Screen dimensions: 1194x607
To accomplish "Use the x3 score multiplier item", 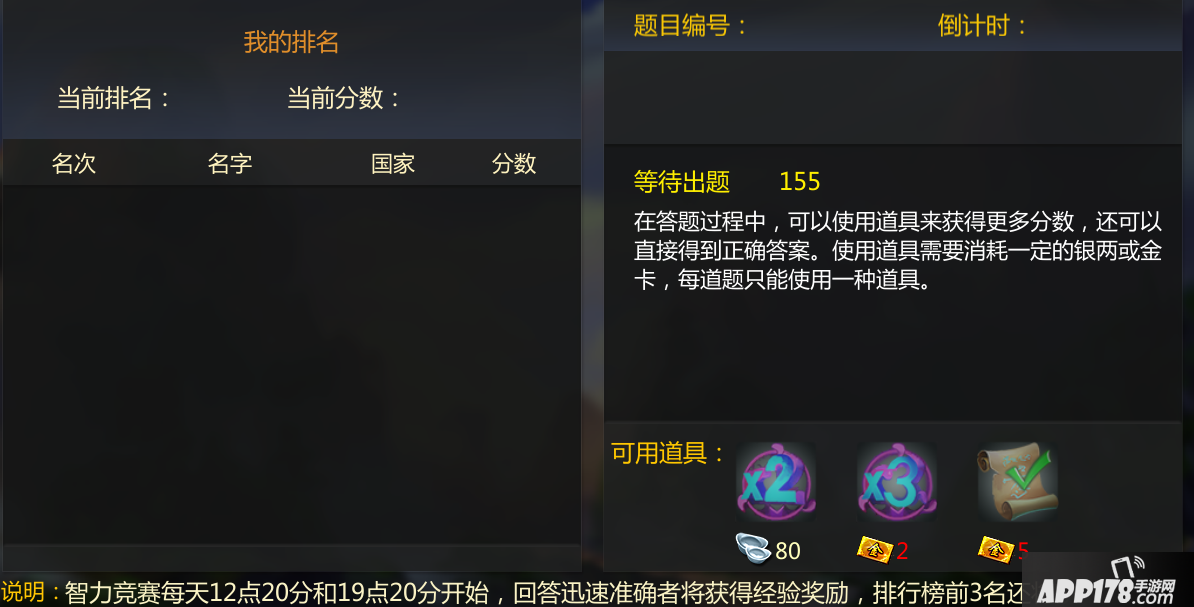I will [x=896, y=482].
